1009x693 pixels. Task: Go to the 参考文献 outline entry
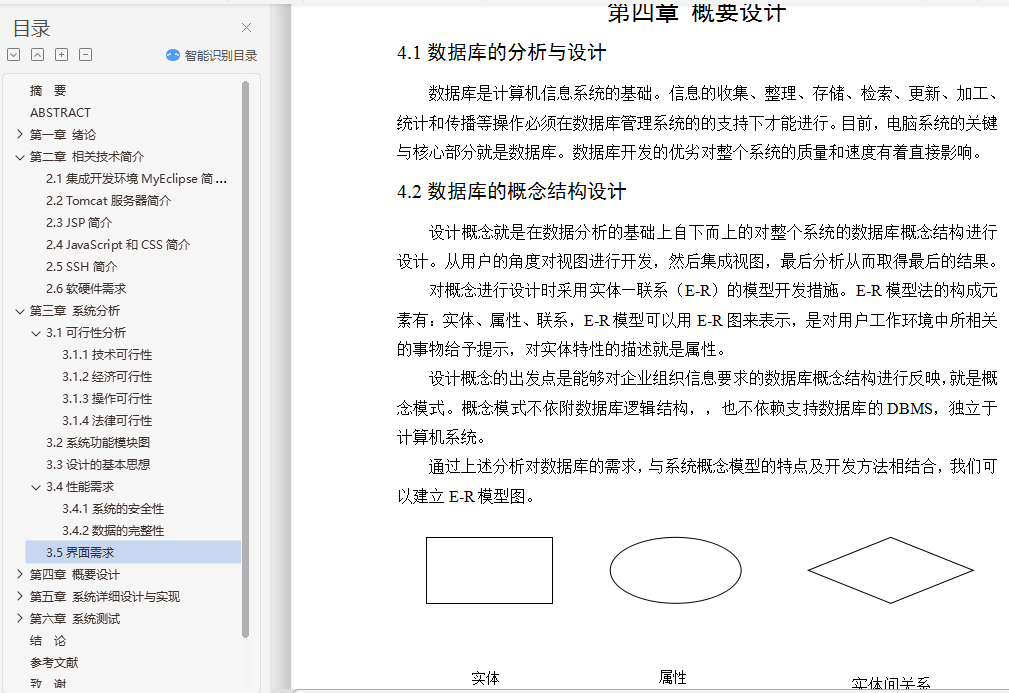point(54,662)
